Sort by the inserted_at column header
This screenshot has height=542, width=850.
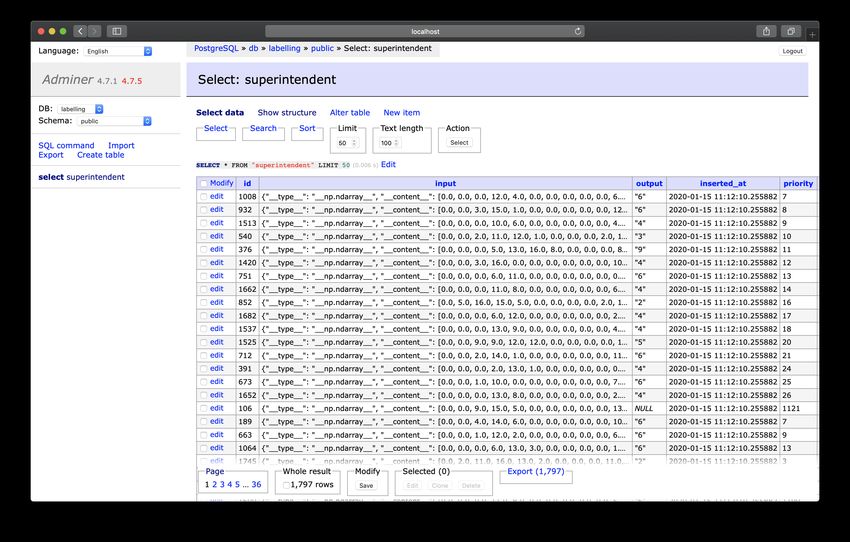pos(723,184)
